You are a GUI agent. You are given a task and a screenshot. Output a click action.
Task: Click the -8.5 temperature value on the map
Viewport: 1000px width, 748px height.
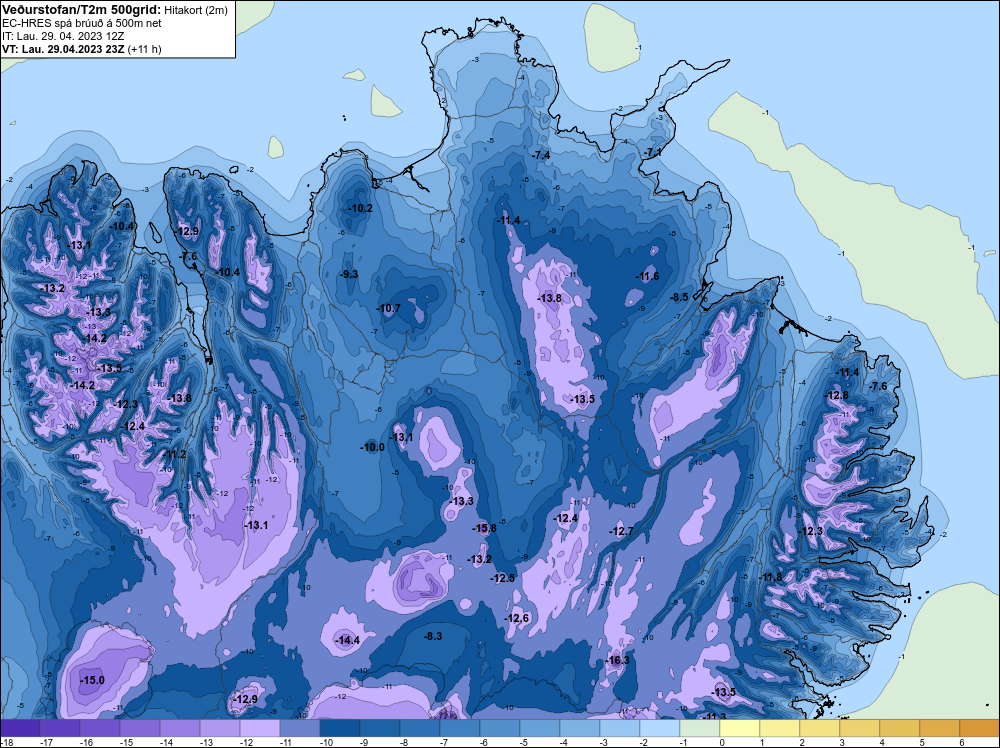tap(679, 297)
